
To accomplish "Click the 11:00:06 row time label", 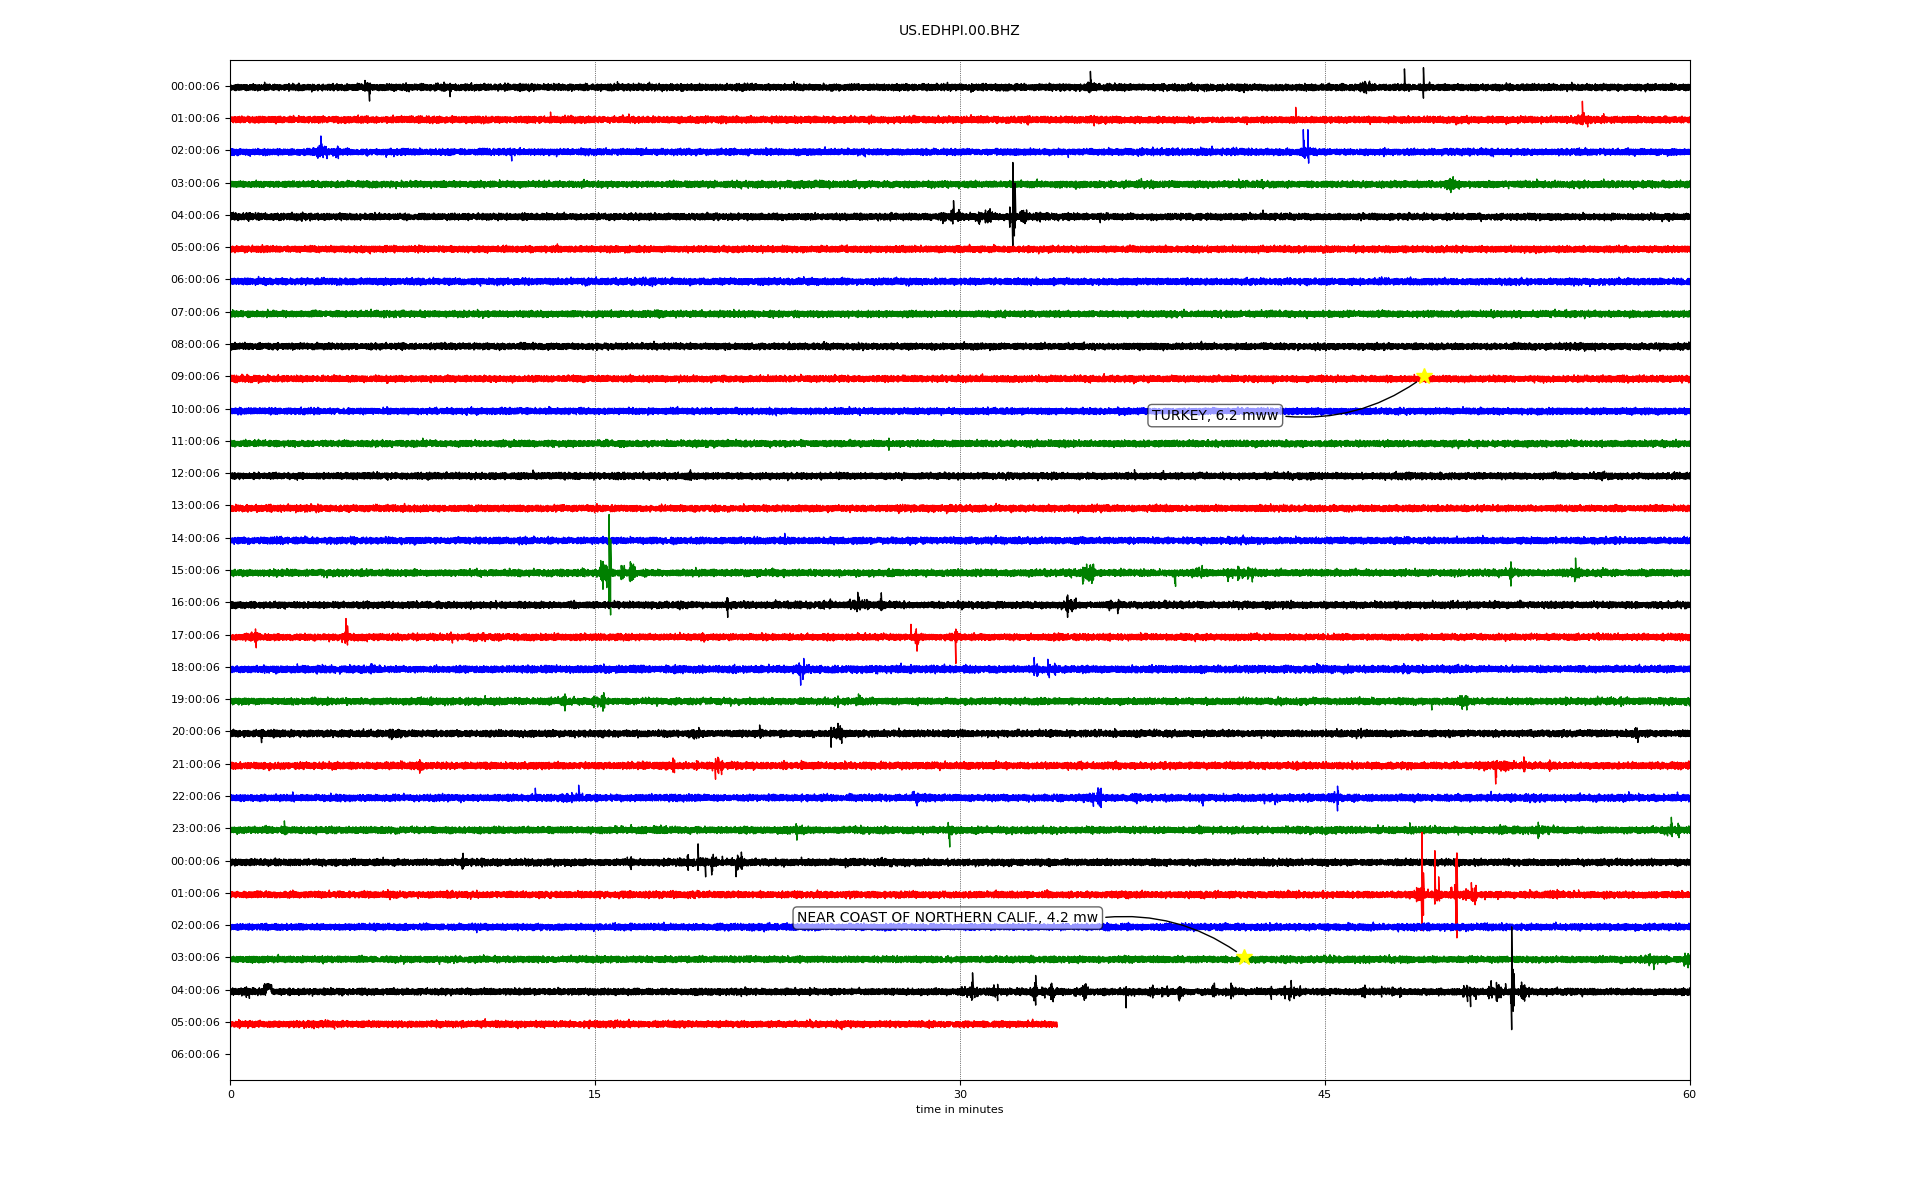I will coord(195,441).
